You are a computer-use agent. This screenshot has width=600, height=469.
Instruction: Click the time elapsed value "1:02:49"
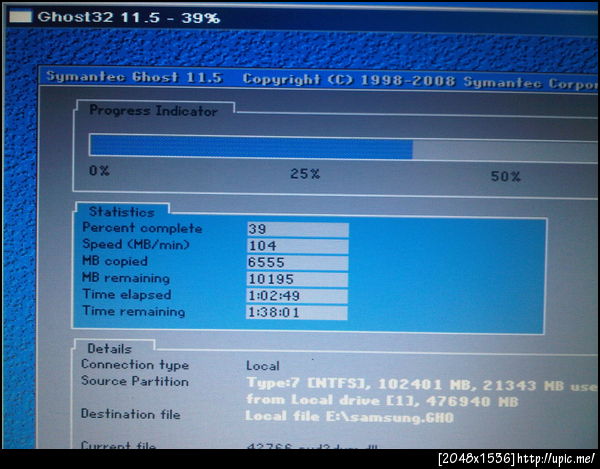(x=297, y=296)
